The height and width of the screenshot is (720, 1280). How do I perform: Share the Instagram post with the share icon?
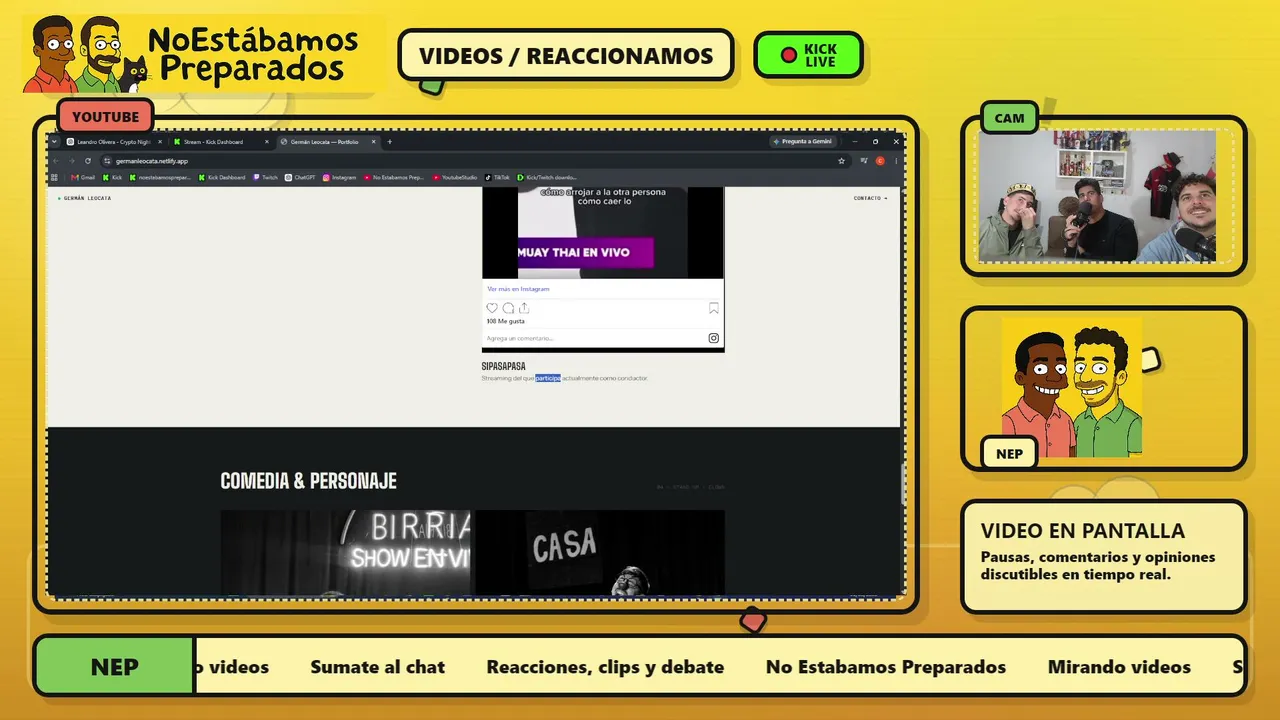click(524, 308)
